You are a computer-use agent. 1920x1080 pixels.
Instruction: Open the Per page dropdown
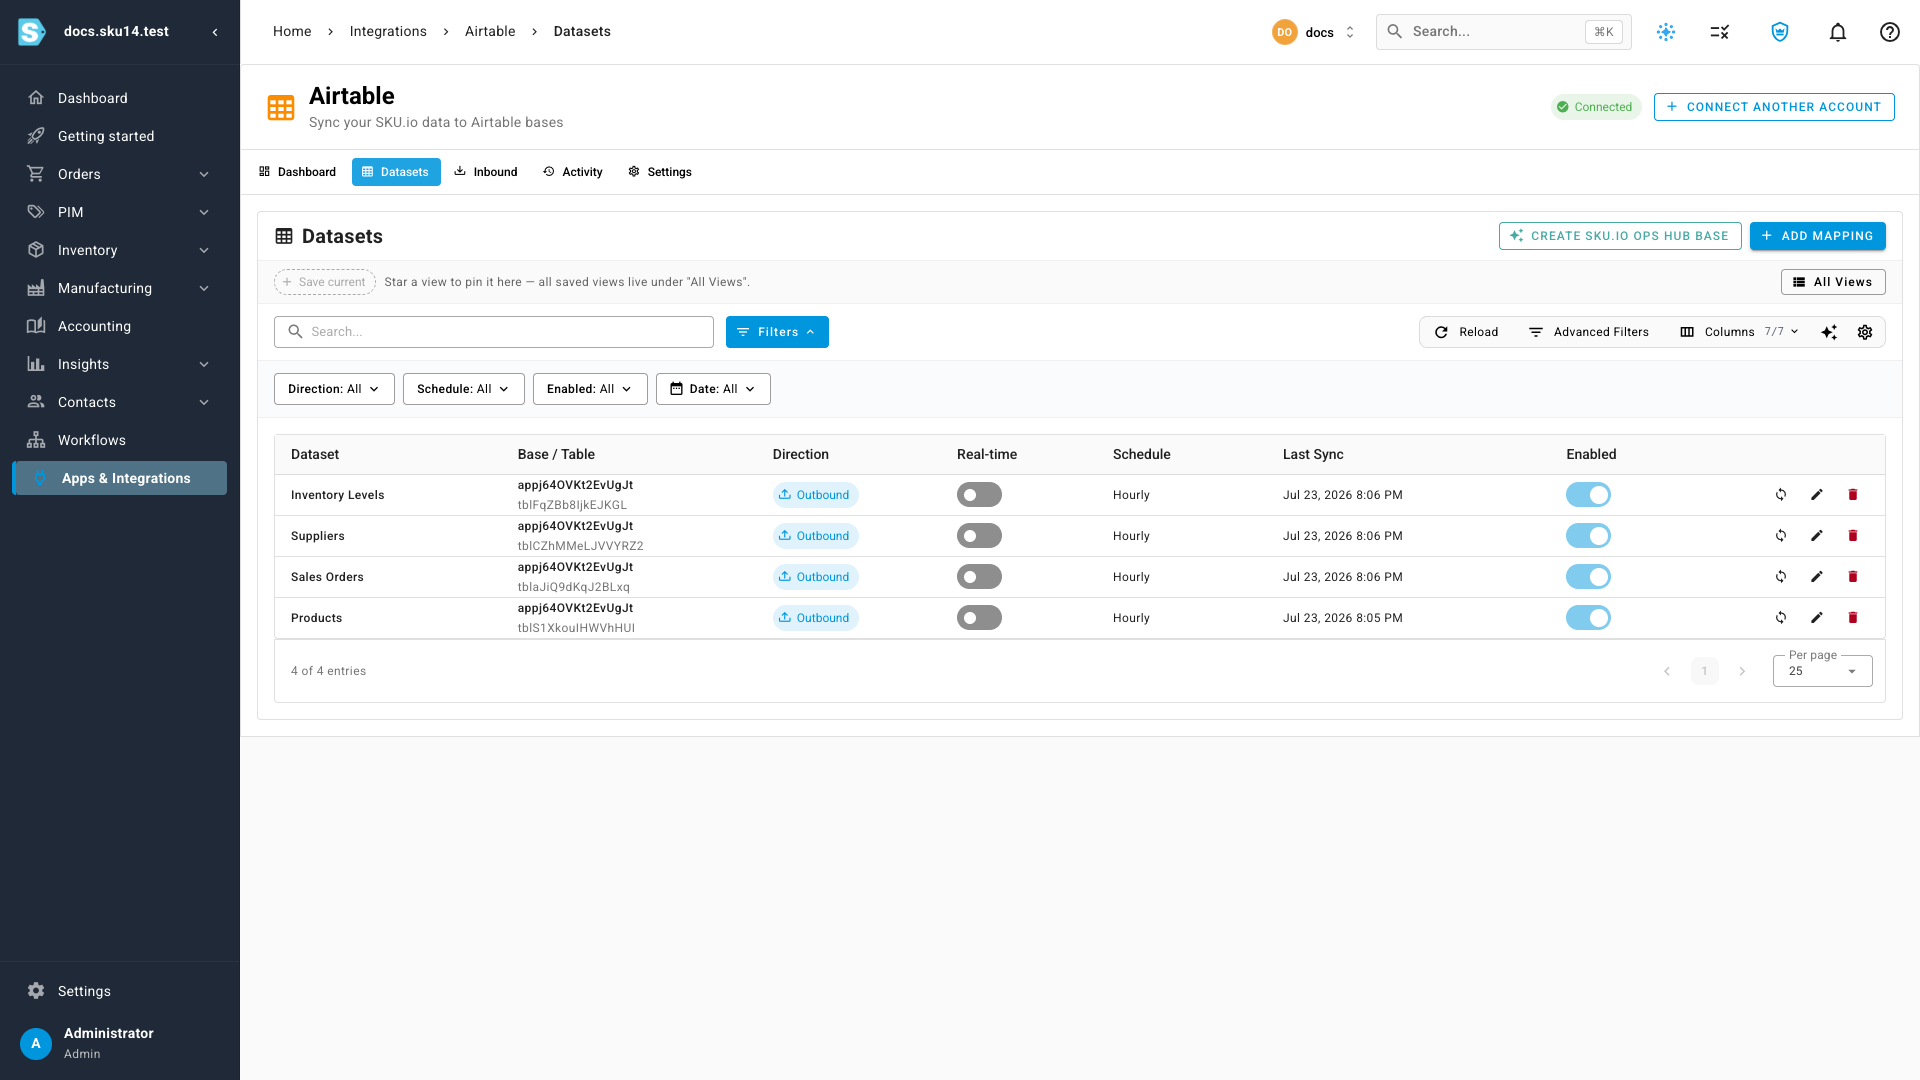pos(1822,671)
